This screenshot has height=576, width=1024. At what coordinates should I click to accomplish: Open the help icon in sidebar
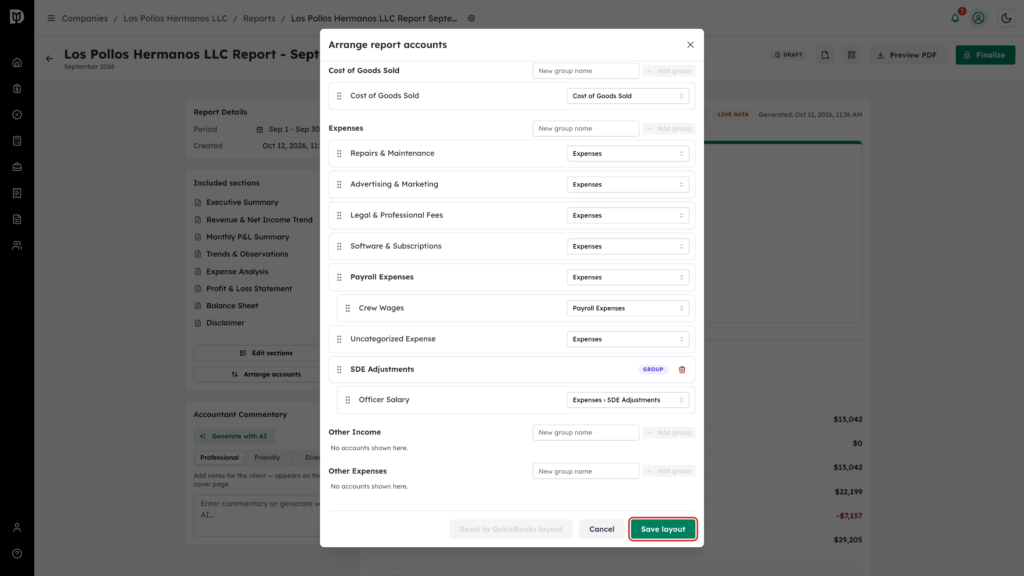[x=17, y=554]
